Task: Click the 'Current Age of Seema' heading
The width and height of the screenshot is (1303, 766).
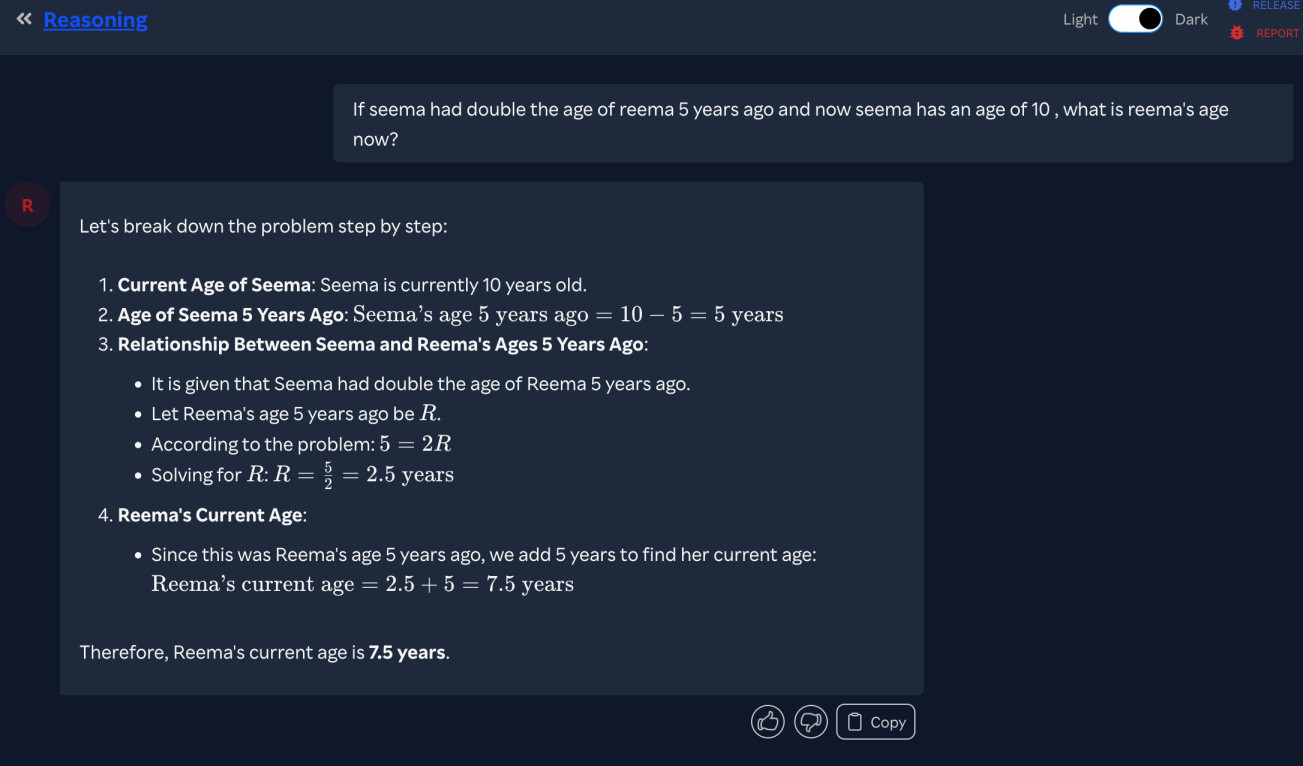Action: pos(214,285)
